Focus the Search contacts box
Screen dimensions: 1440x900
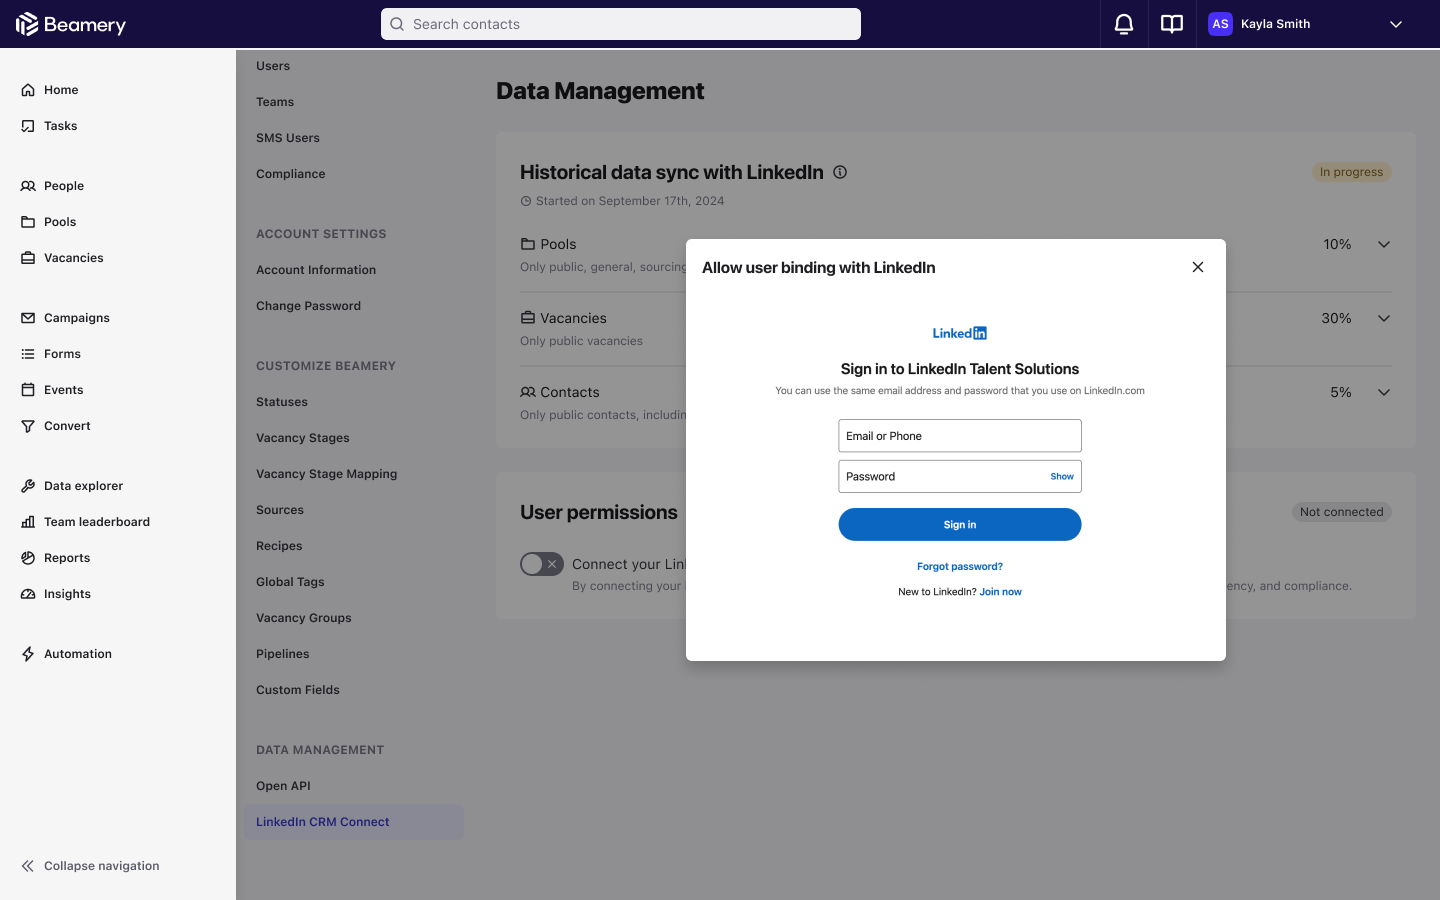pos(621,24)
